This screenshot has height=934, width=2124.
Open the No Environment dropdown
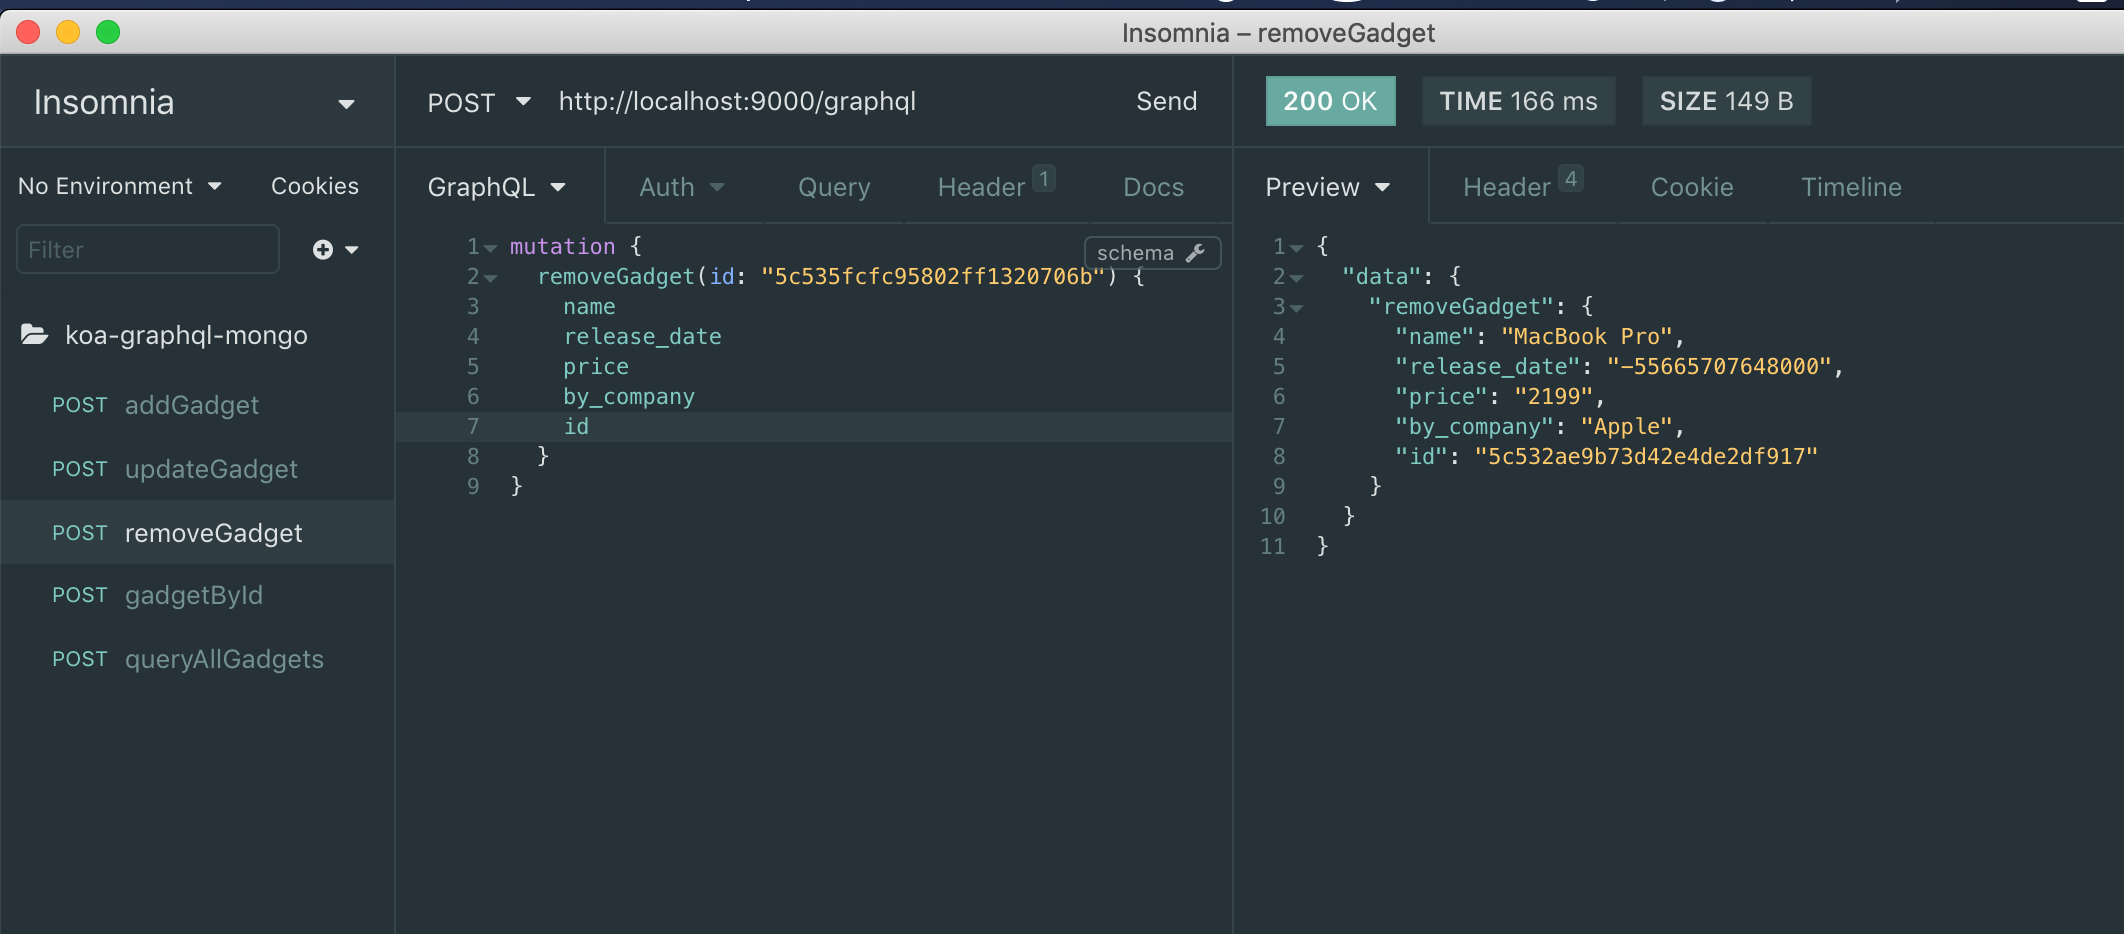point(120,186)
